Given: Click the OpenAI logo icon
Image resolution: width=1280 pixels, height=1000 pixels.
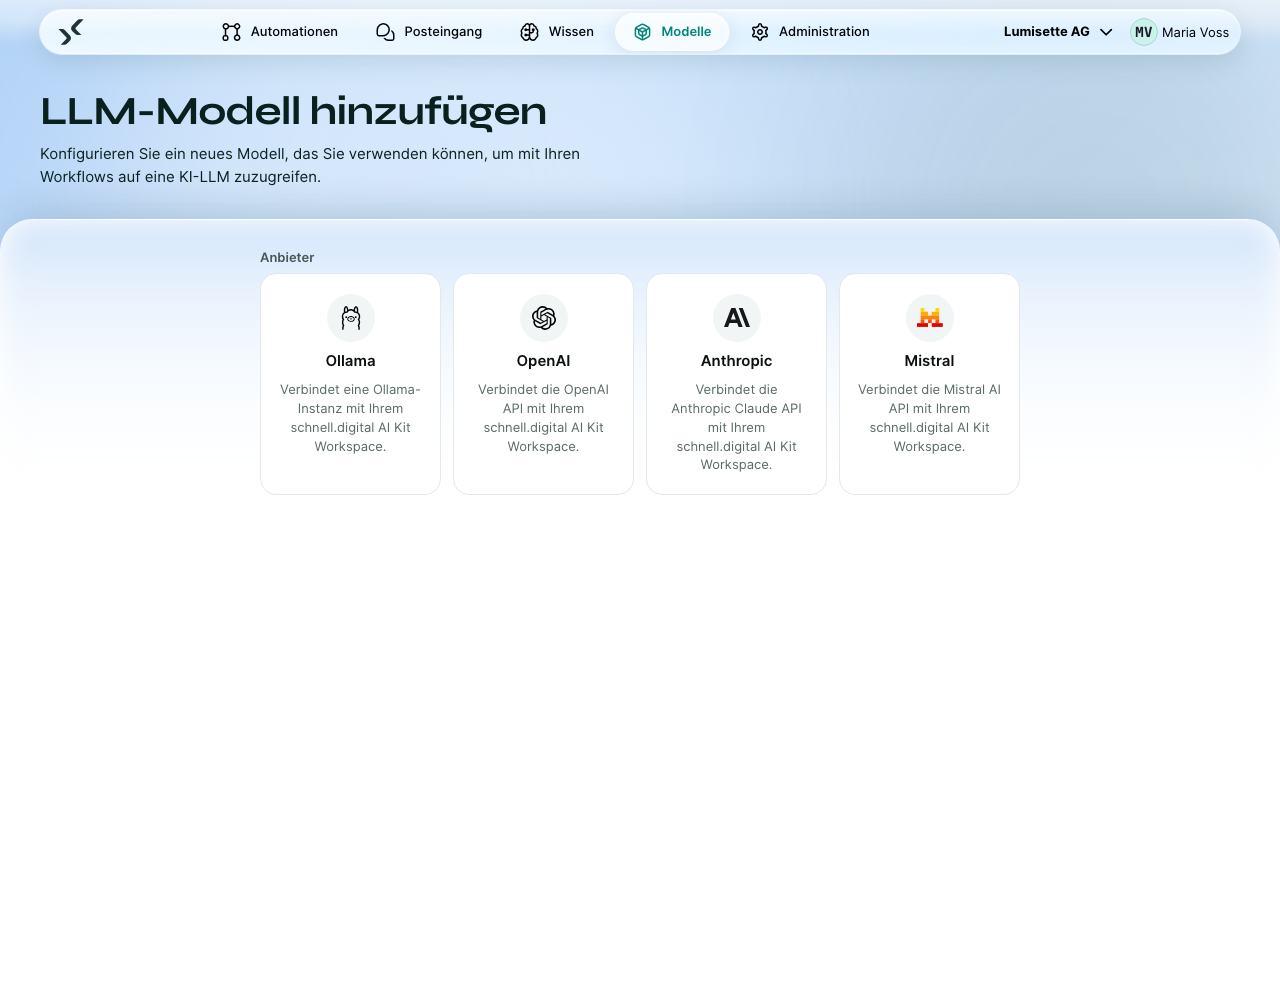Looking at the screenshot, I should click(x=544, y=318).
